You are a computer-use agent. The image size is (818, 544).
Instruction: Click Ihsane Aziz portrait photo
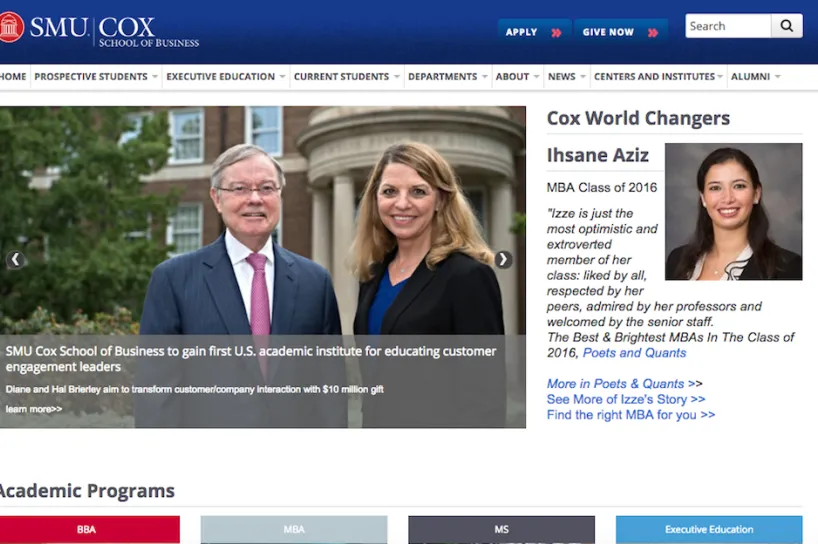click(733, 212)
